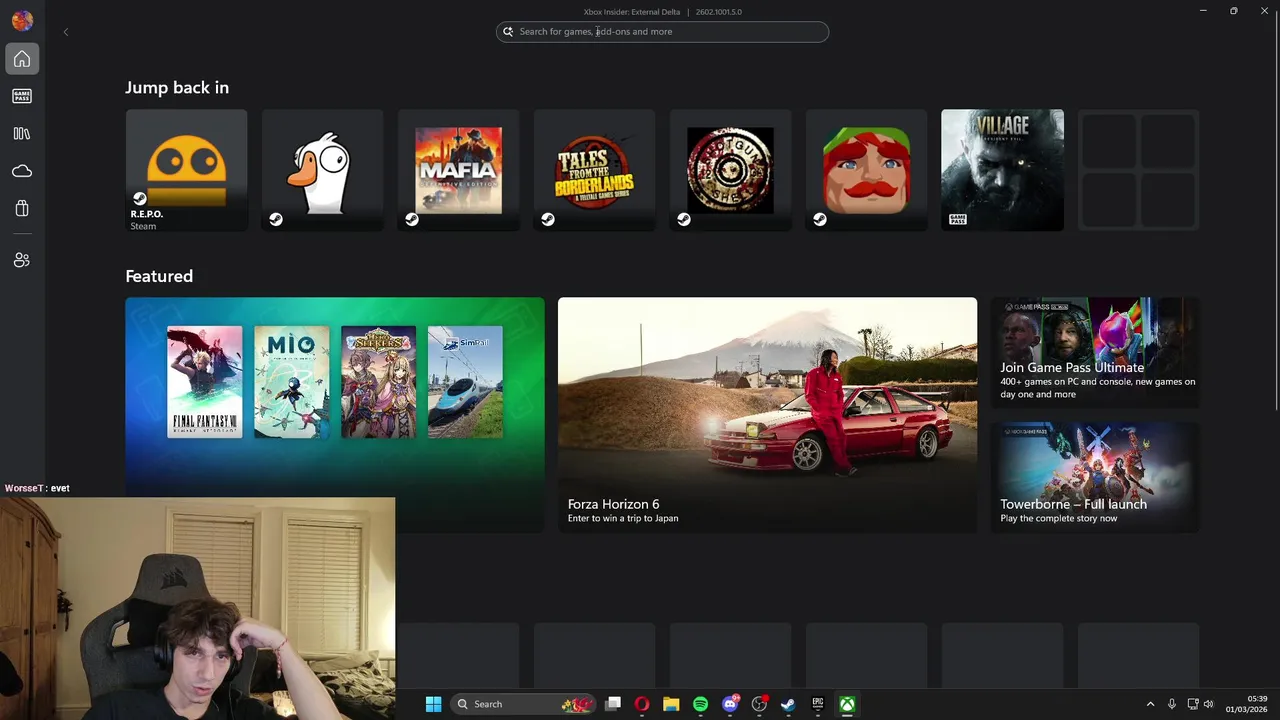Open the goose game tile

[x=322, y=170]
